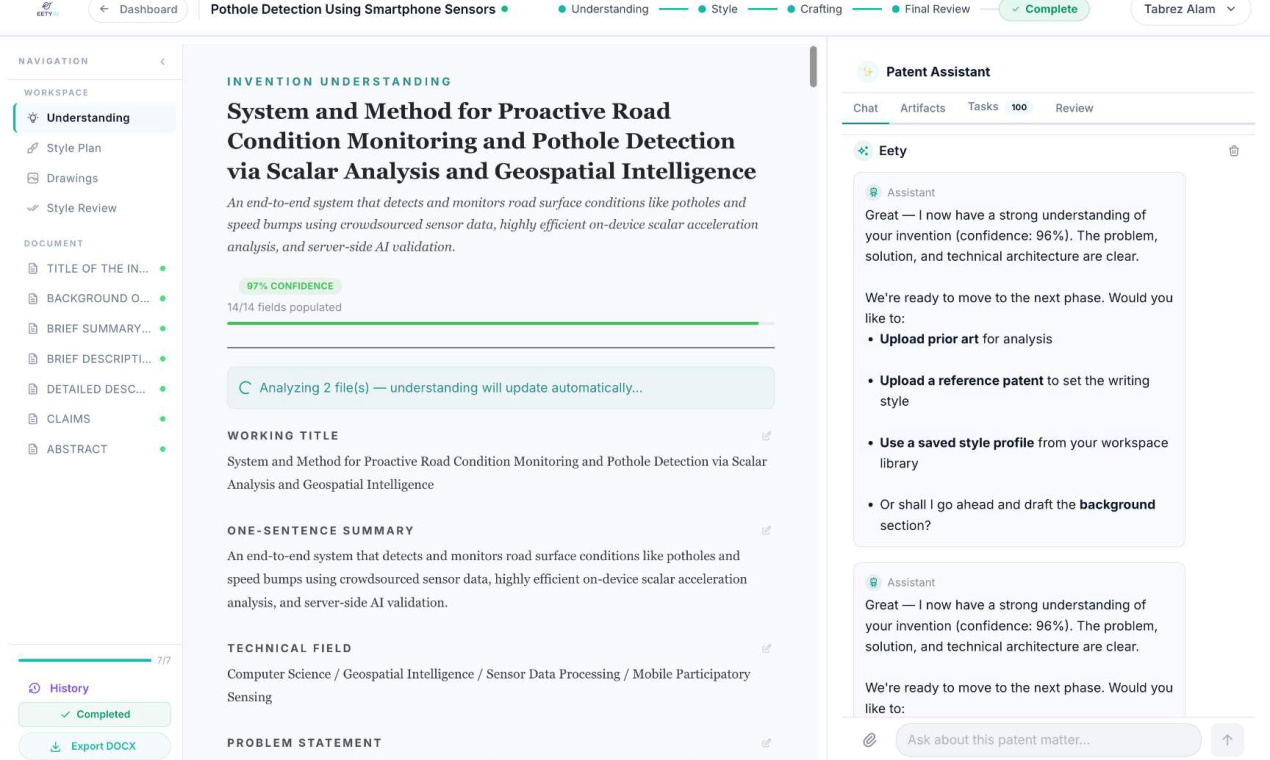Collapse the Navigation sidebar panel

[x=163, y=62]
